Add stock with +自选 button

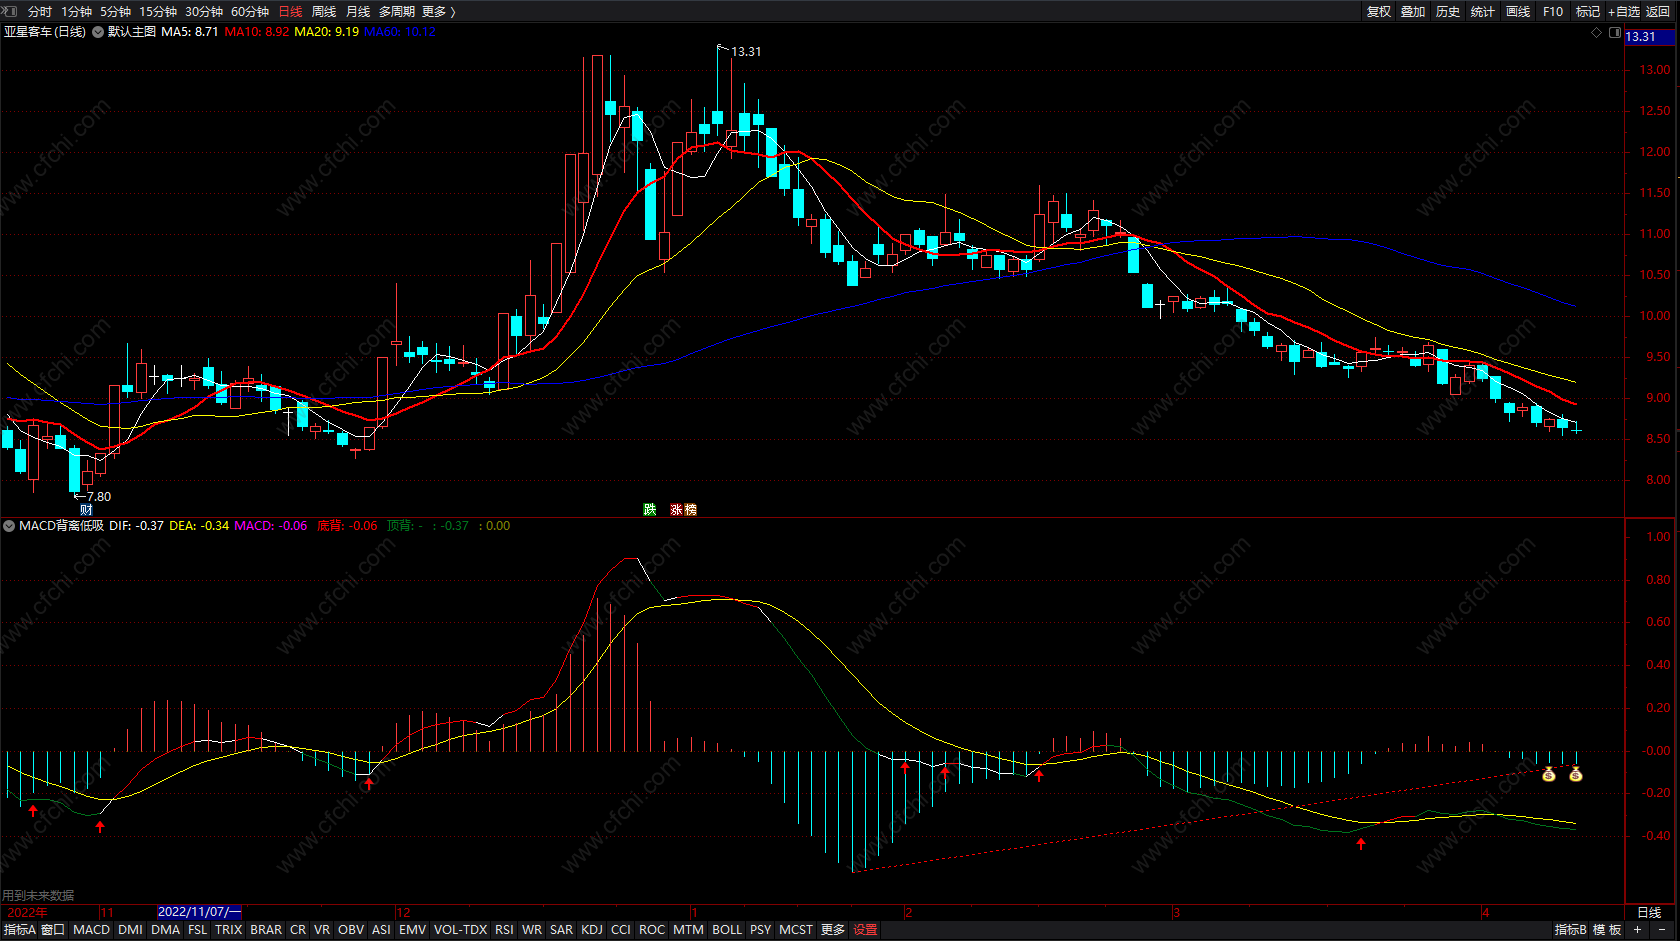(1624, 11)
